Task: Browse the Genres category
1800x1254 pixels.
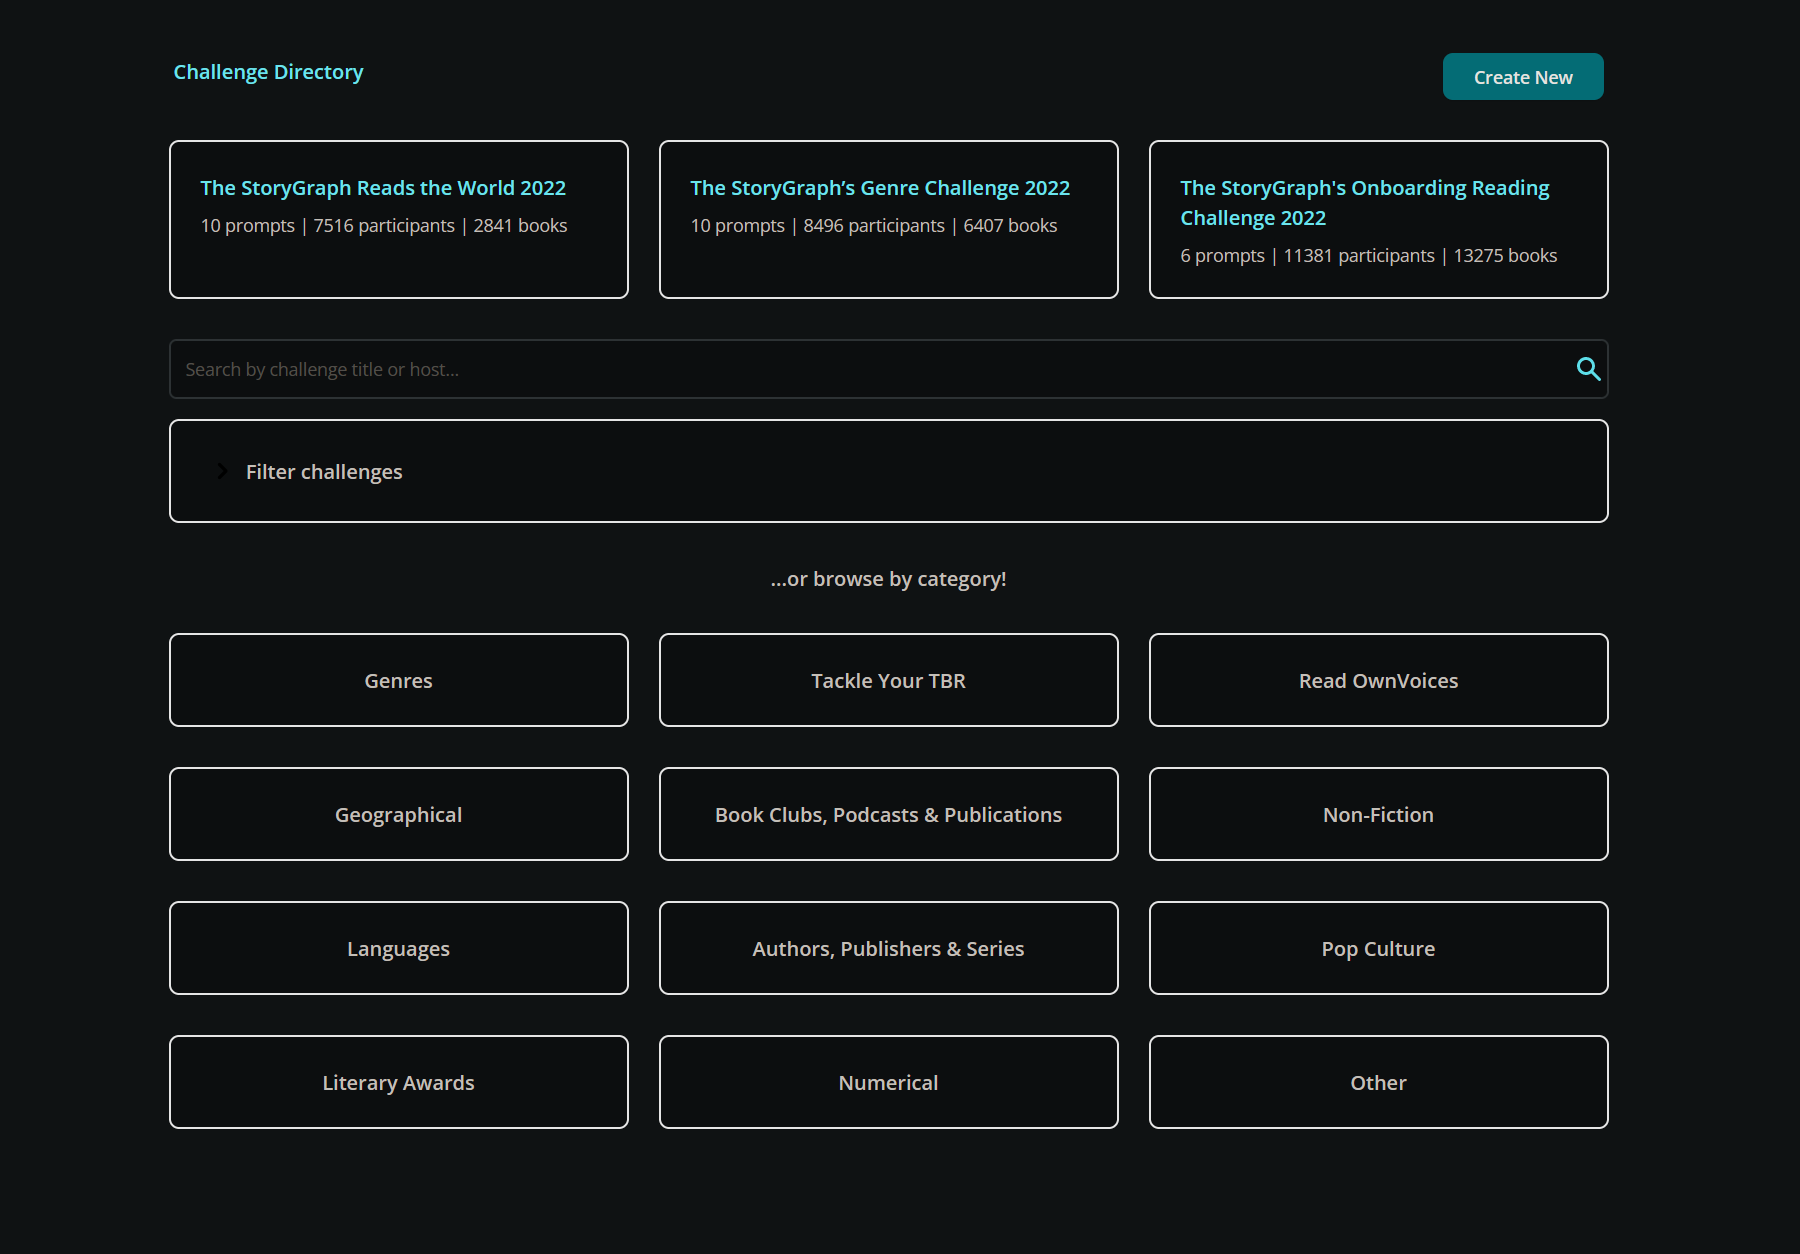Action: 398,680
